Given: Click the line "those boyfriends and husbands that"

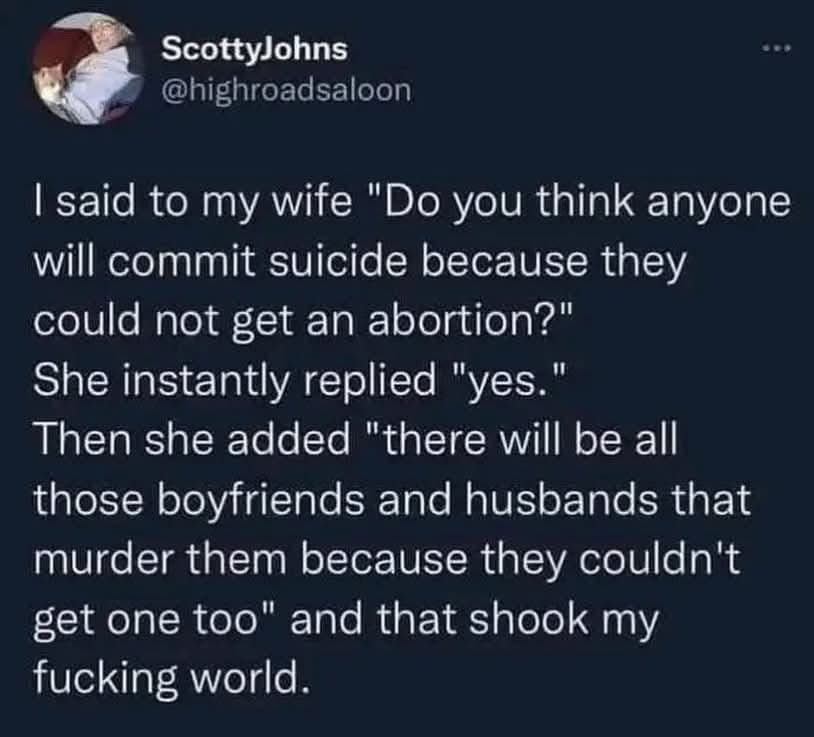Looking at the screenshot, I should click(392, 499).
